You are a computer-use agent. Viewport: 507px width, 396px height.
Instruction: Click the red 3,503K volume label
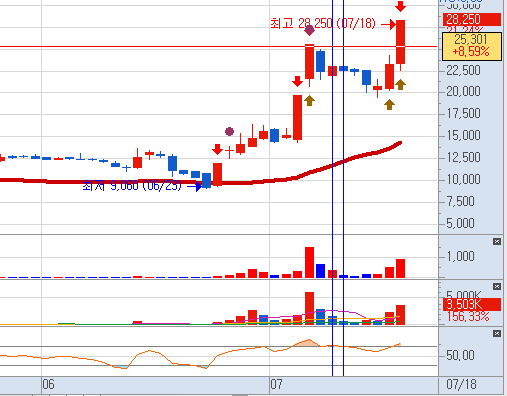point(472,304)
